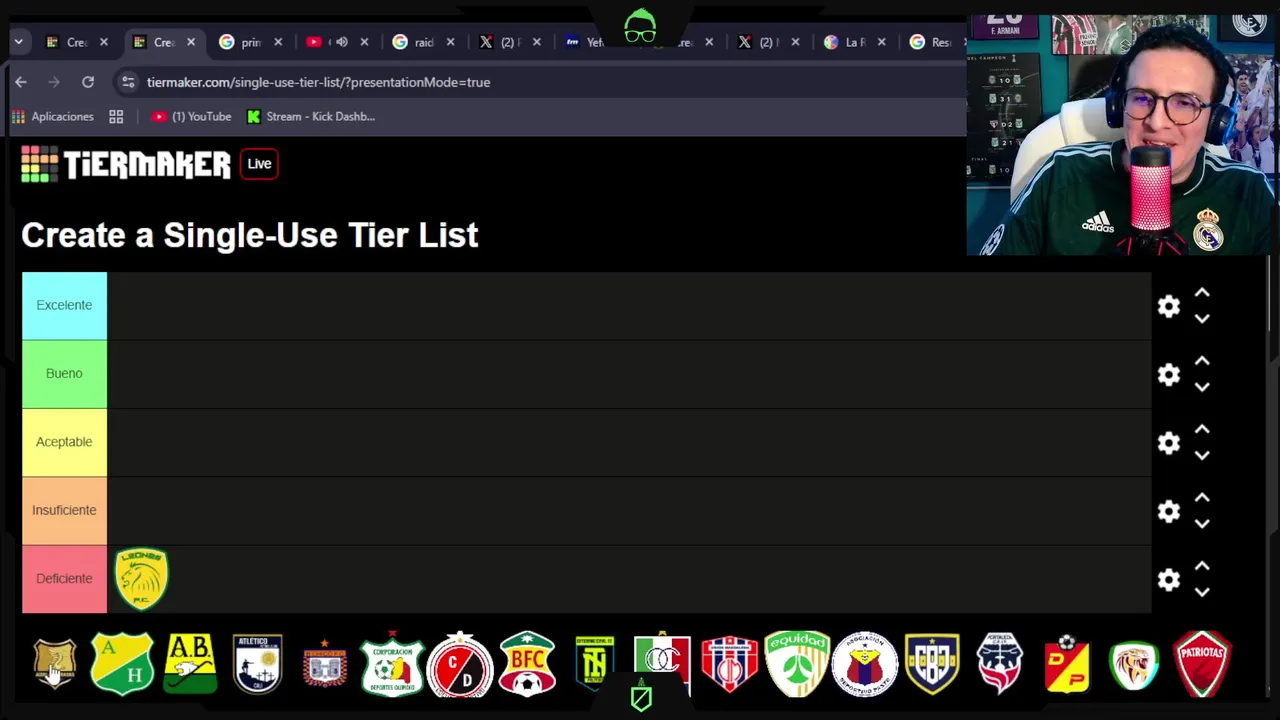Image resolution: width=1280 pixels, height=720 pixels.
Task: Select the Internacional FN black-yellow crest
Action: [594, 663]
